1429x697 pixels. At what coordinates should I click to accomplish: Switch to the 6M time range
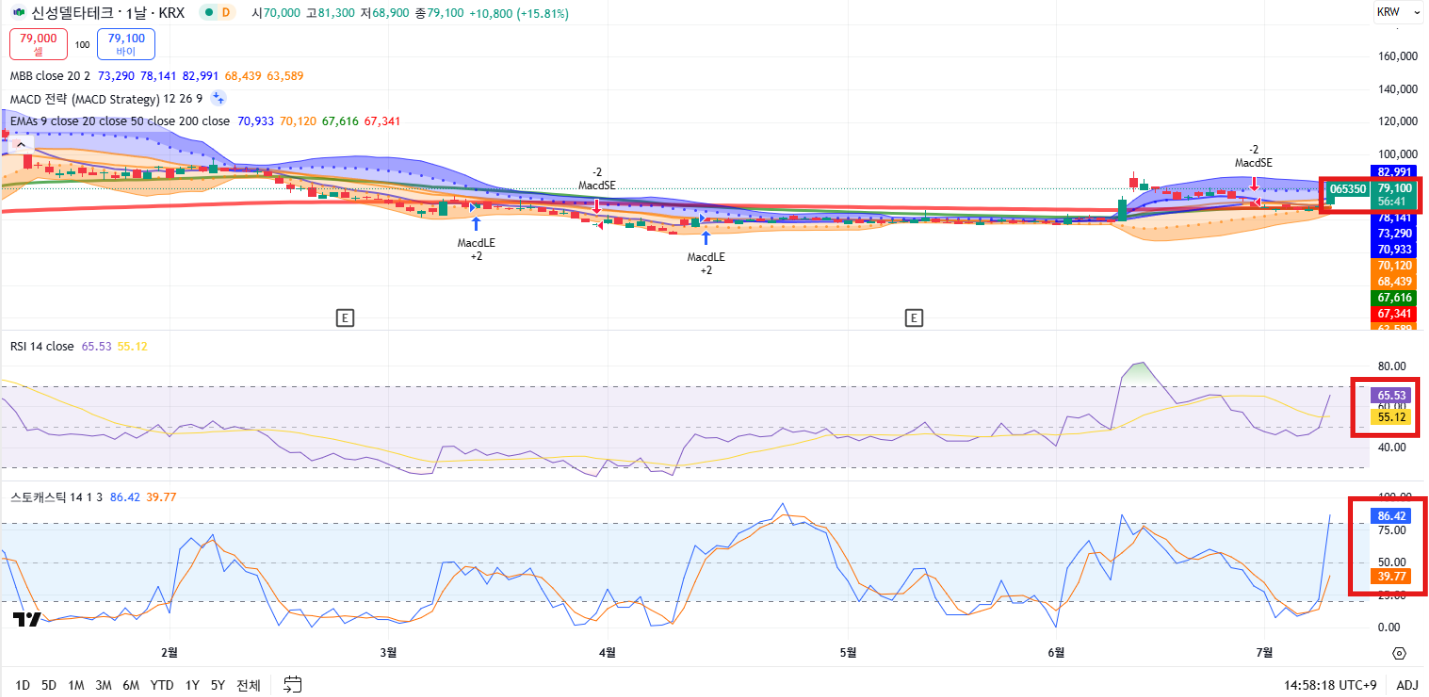[x=131, y=685]
